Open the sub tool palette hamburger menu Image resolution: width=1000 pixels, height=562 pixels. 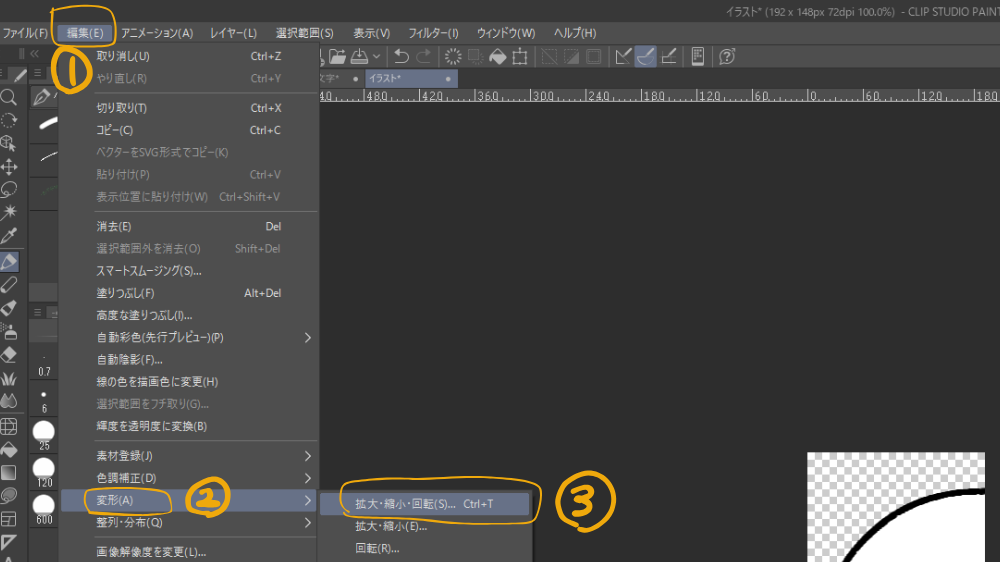point(38,73)
